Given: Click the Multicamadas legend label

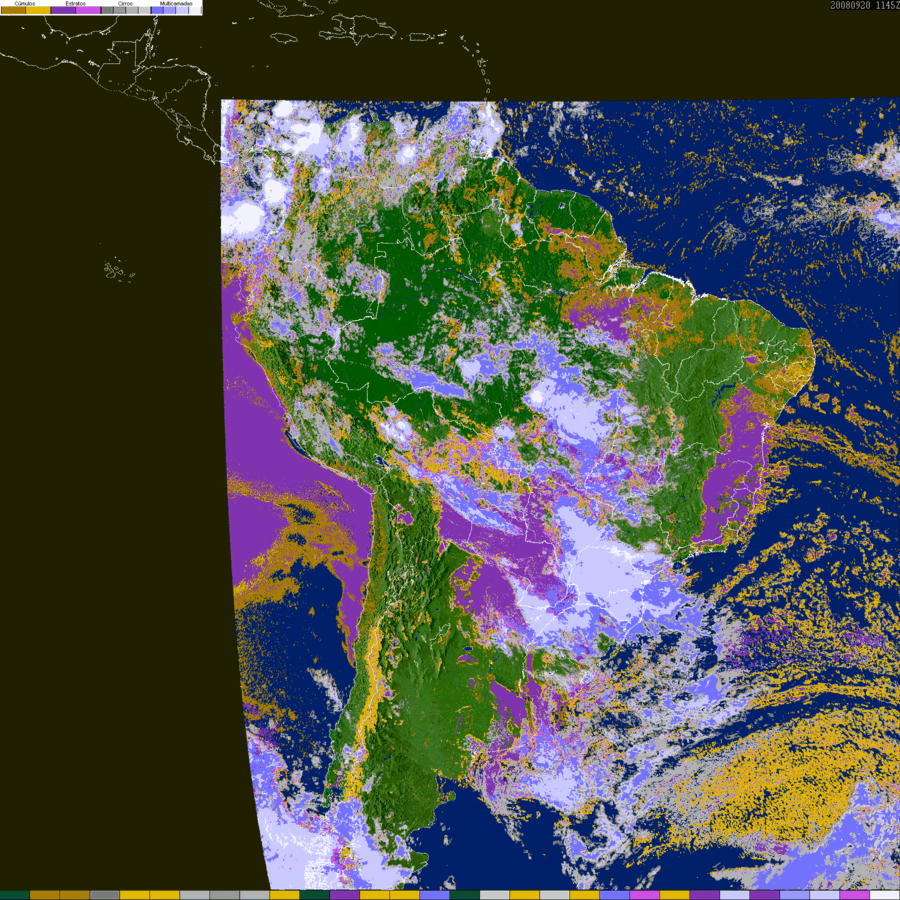Looking at the screenshot, I should (x=176, y=3).
